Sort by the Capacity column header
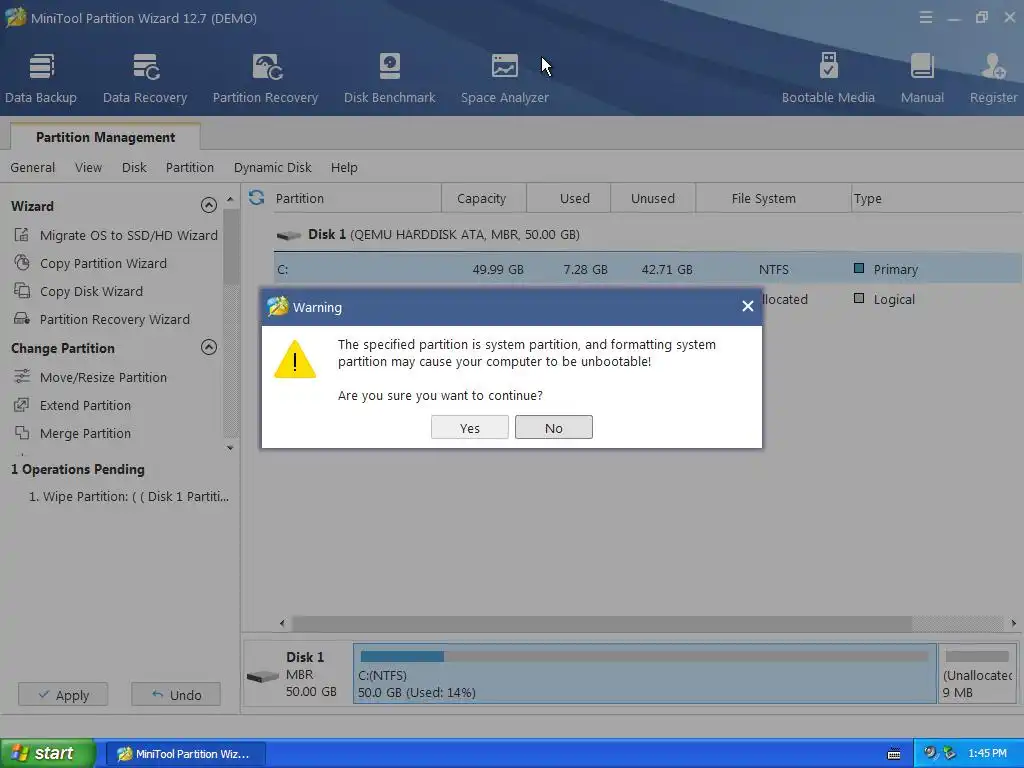Image resolution: width=1024 pixels, height=768 pixels. point(483,198)
